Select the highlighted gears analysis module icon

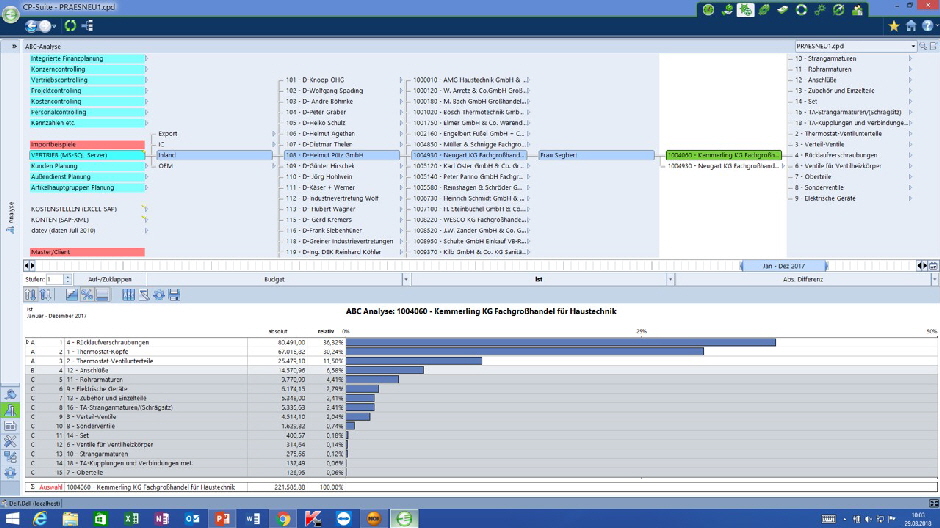(746, 10)
